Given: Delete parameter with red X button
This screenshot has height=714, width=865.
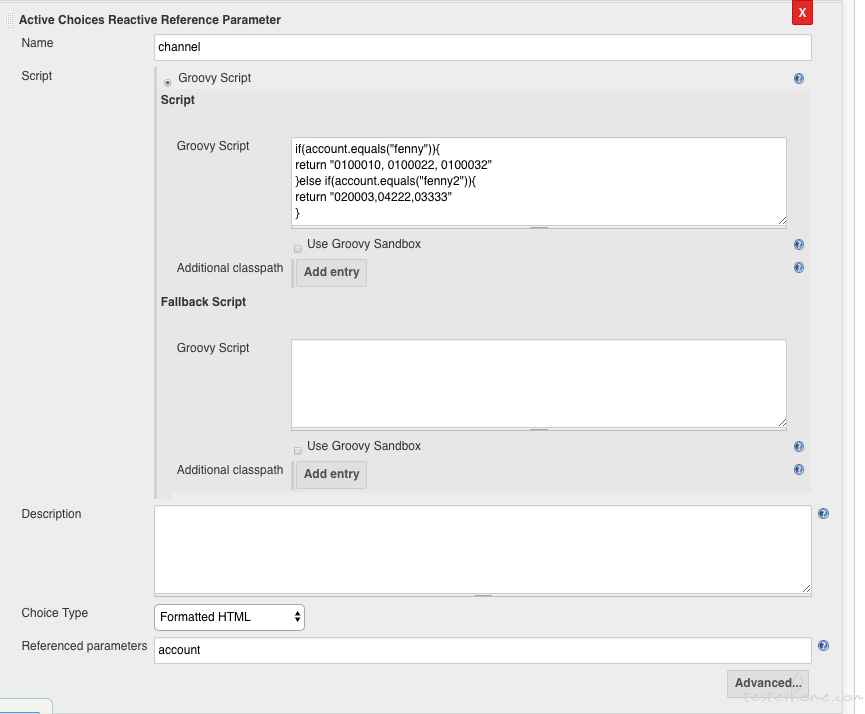Looking at the screenshot, I should 802,13.
